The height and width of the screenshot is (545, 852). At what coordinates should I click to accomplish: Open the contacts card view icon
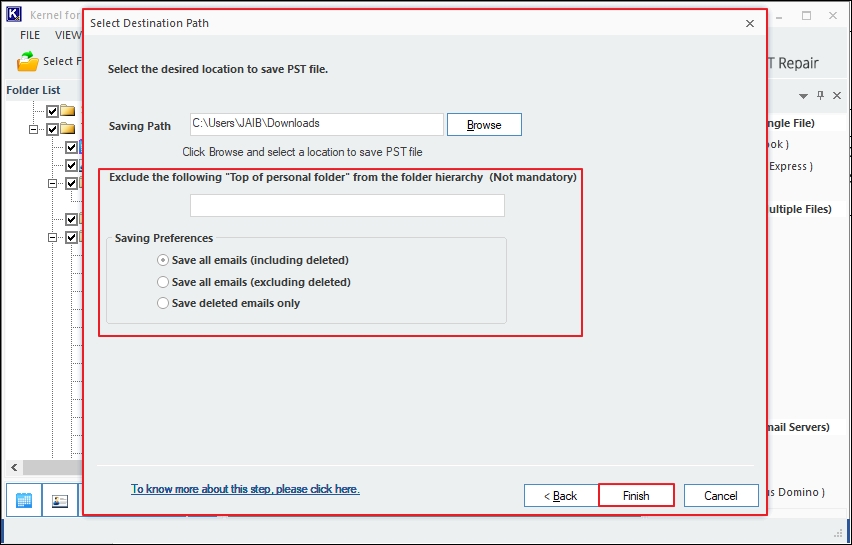60,500
